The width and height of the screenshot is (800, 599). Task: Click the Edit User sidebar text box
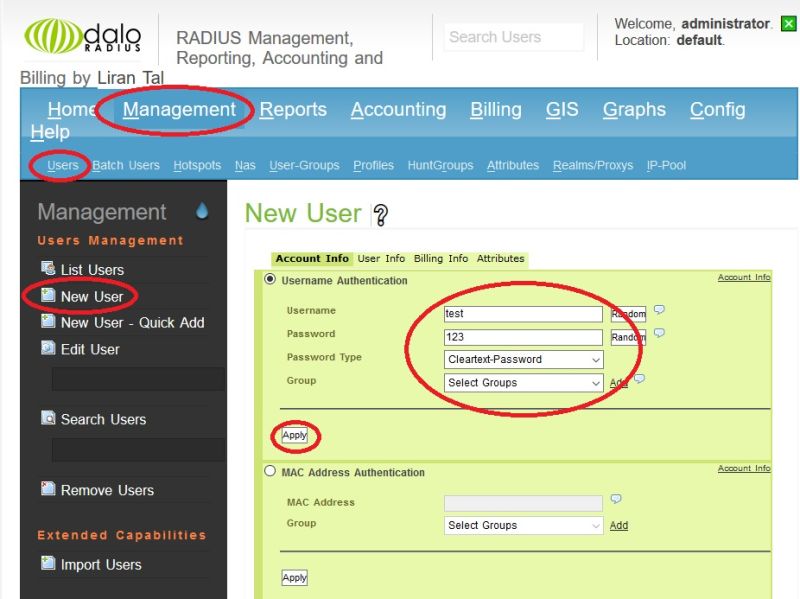click(138, 379)
